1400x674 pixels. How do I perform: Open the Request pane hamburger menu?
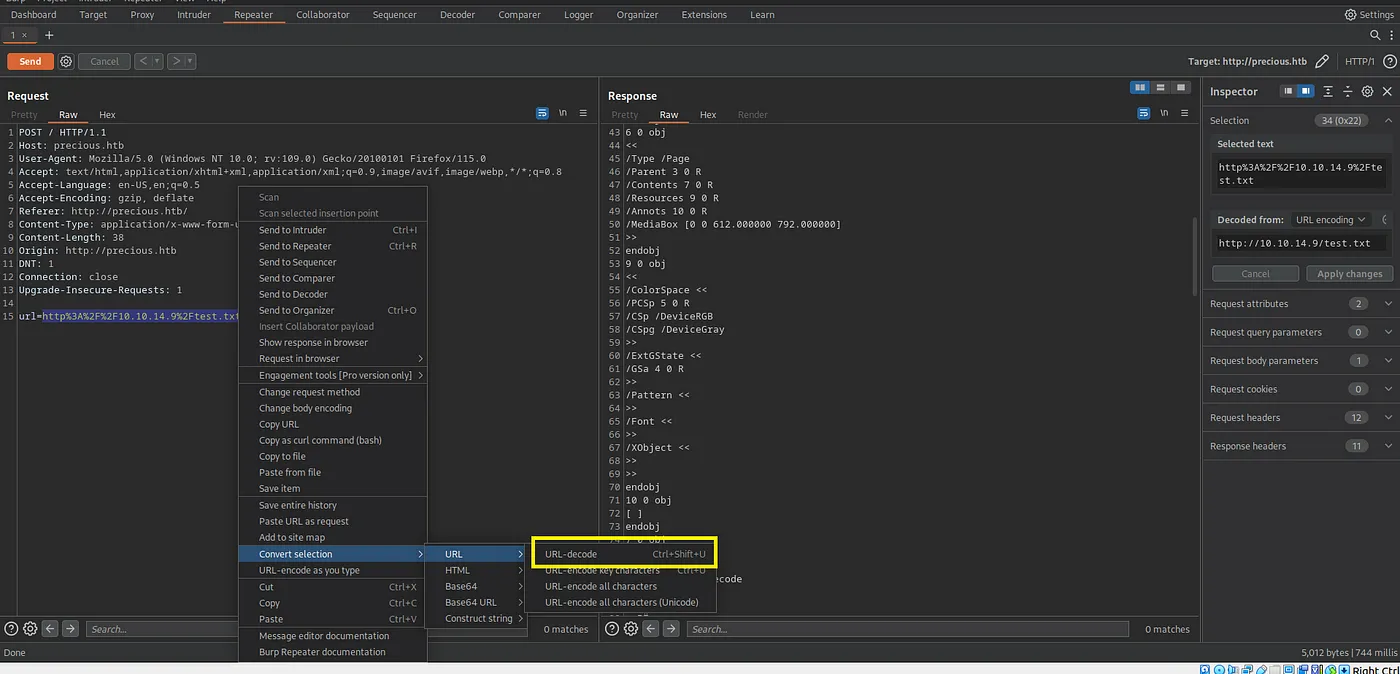[x=583, y=114]
